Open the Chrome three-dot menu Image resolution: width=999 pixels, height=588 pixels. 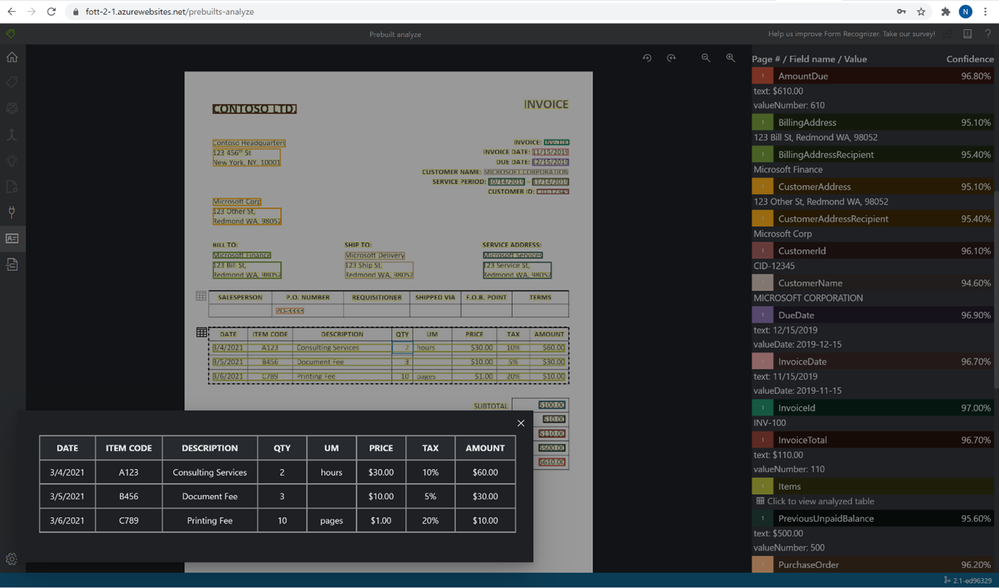coord(985,11)
